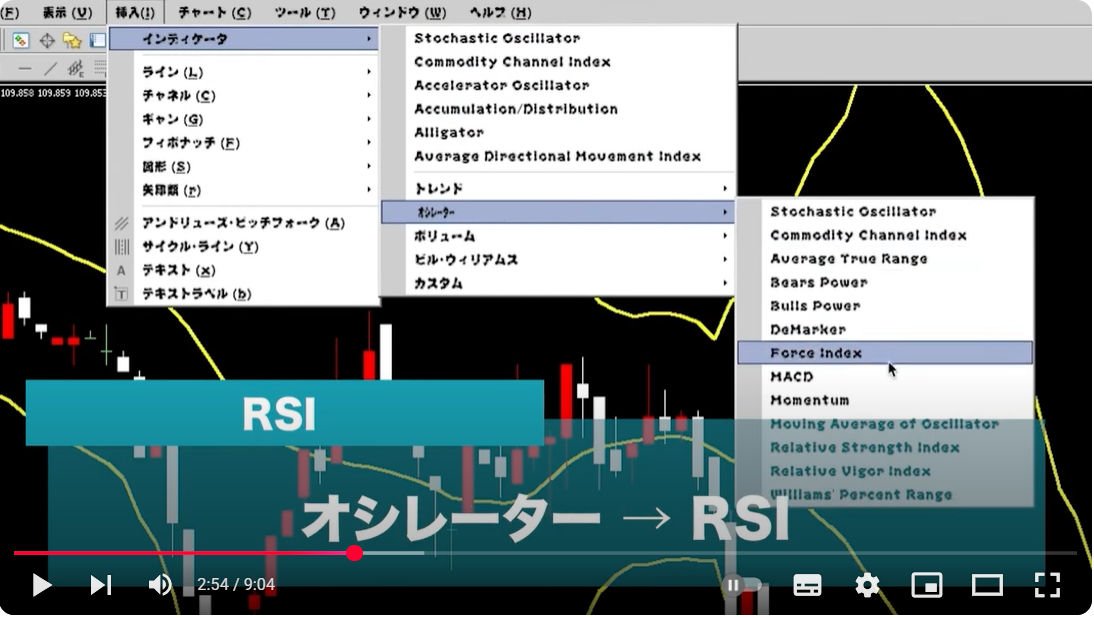The height and width of the screenshot is (618, 1094).
Task: Toggle theater mode for the video
Action: point(987,585)
